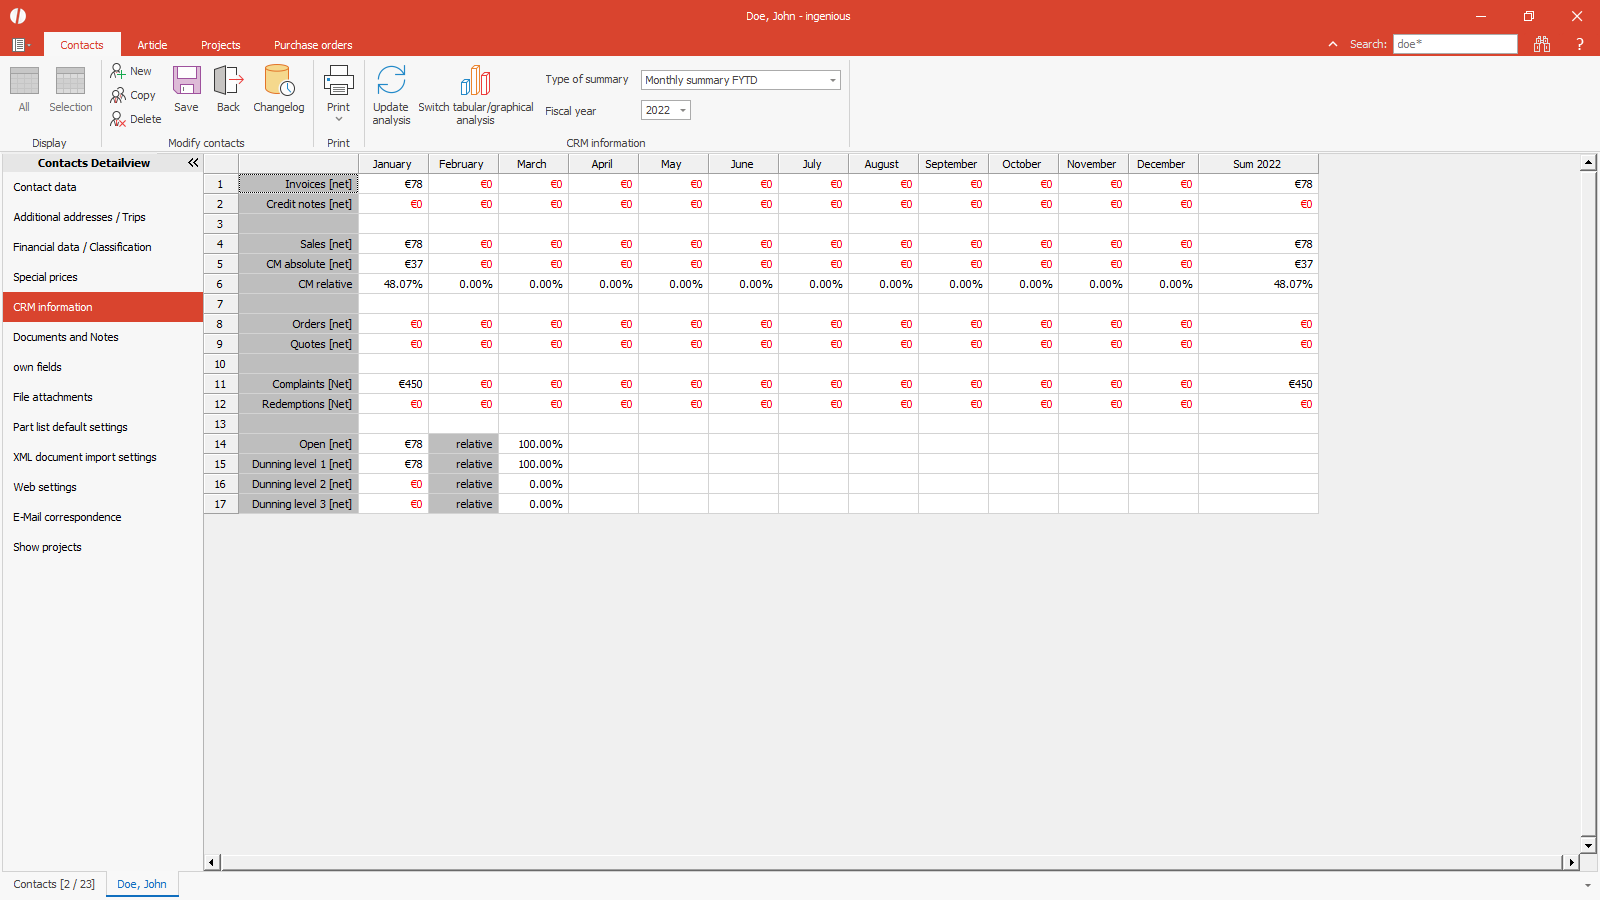Click the binoculars search icon

(x=1541, y=44)
